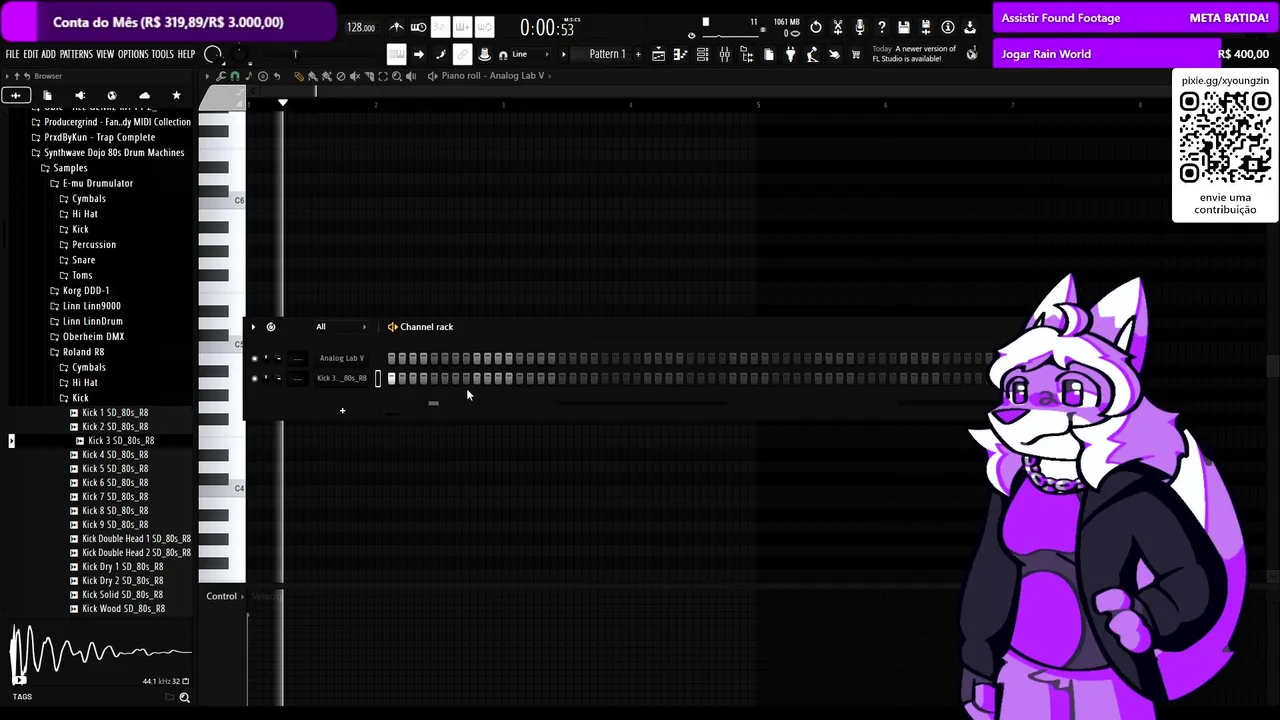Add a new pattern with plus button
This screenshot has height=720, width=1280.
[x=638, y=54]
